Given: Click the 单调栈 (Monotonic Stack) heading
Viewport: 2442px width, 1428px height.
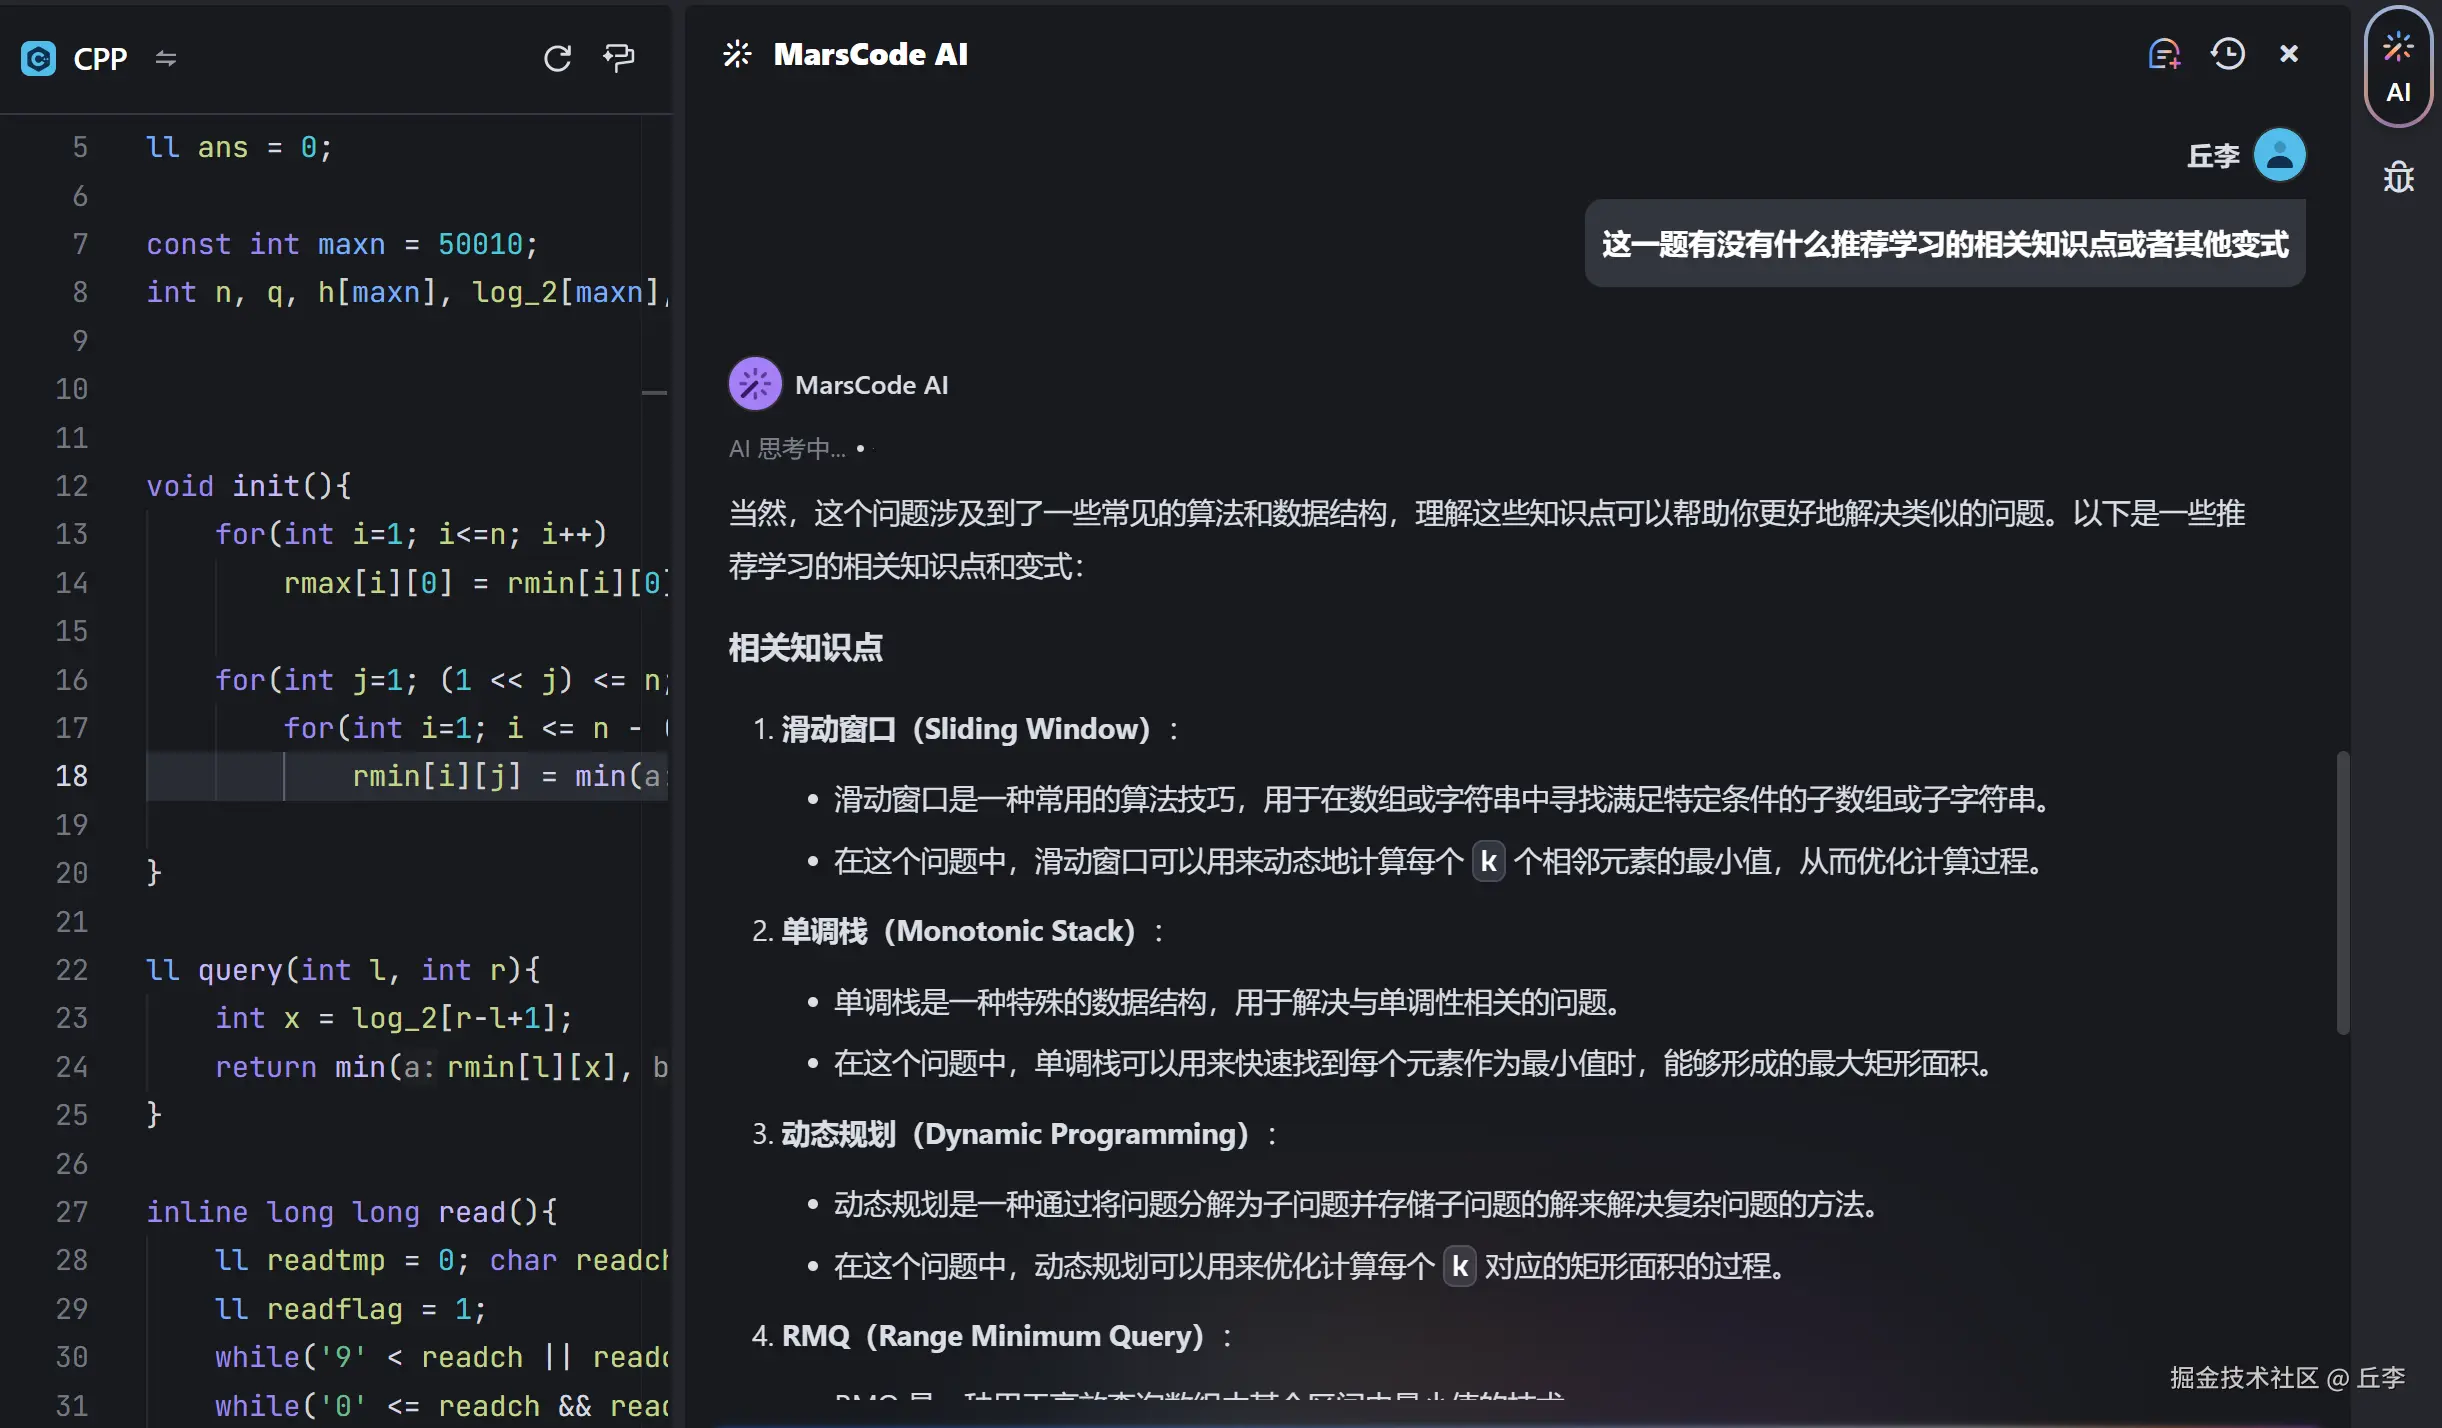Looking at the screenshot, I should click(957, 931).
